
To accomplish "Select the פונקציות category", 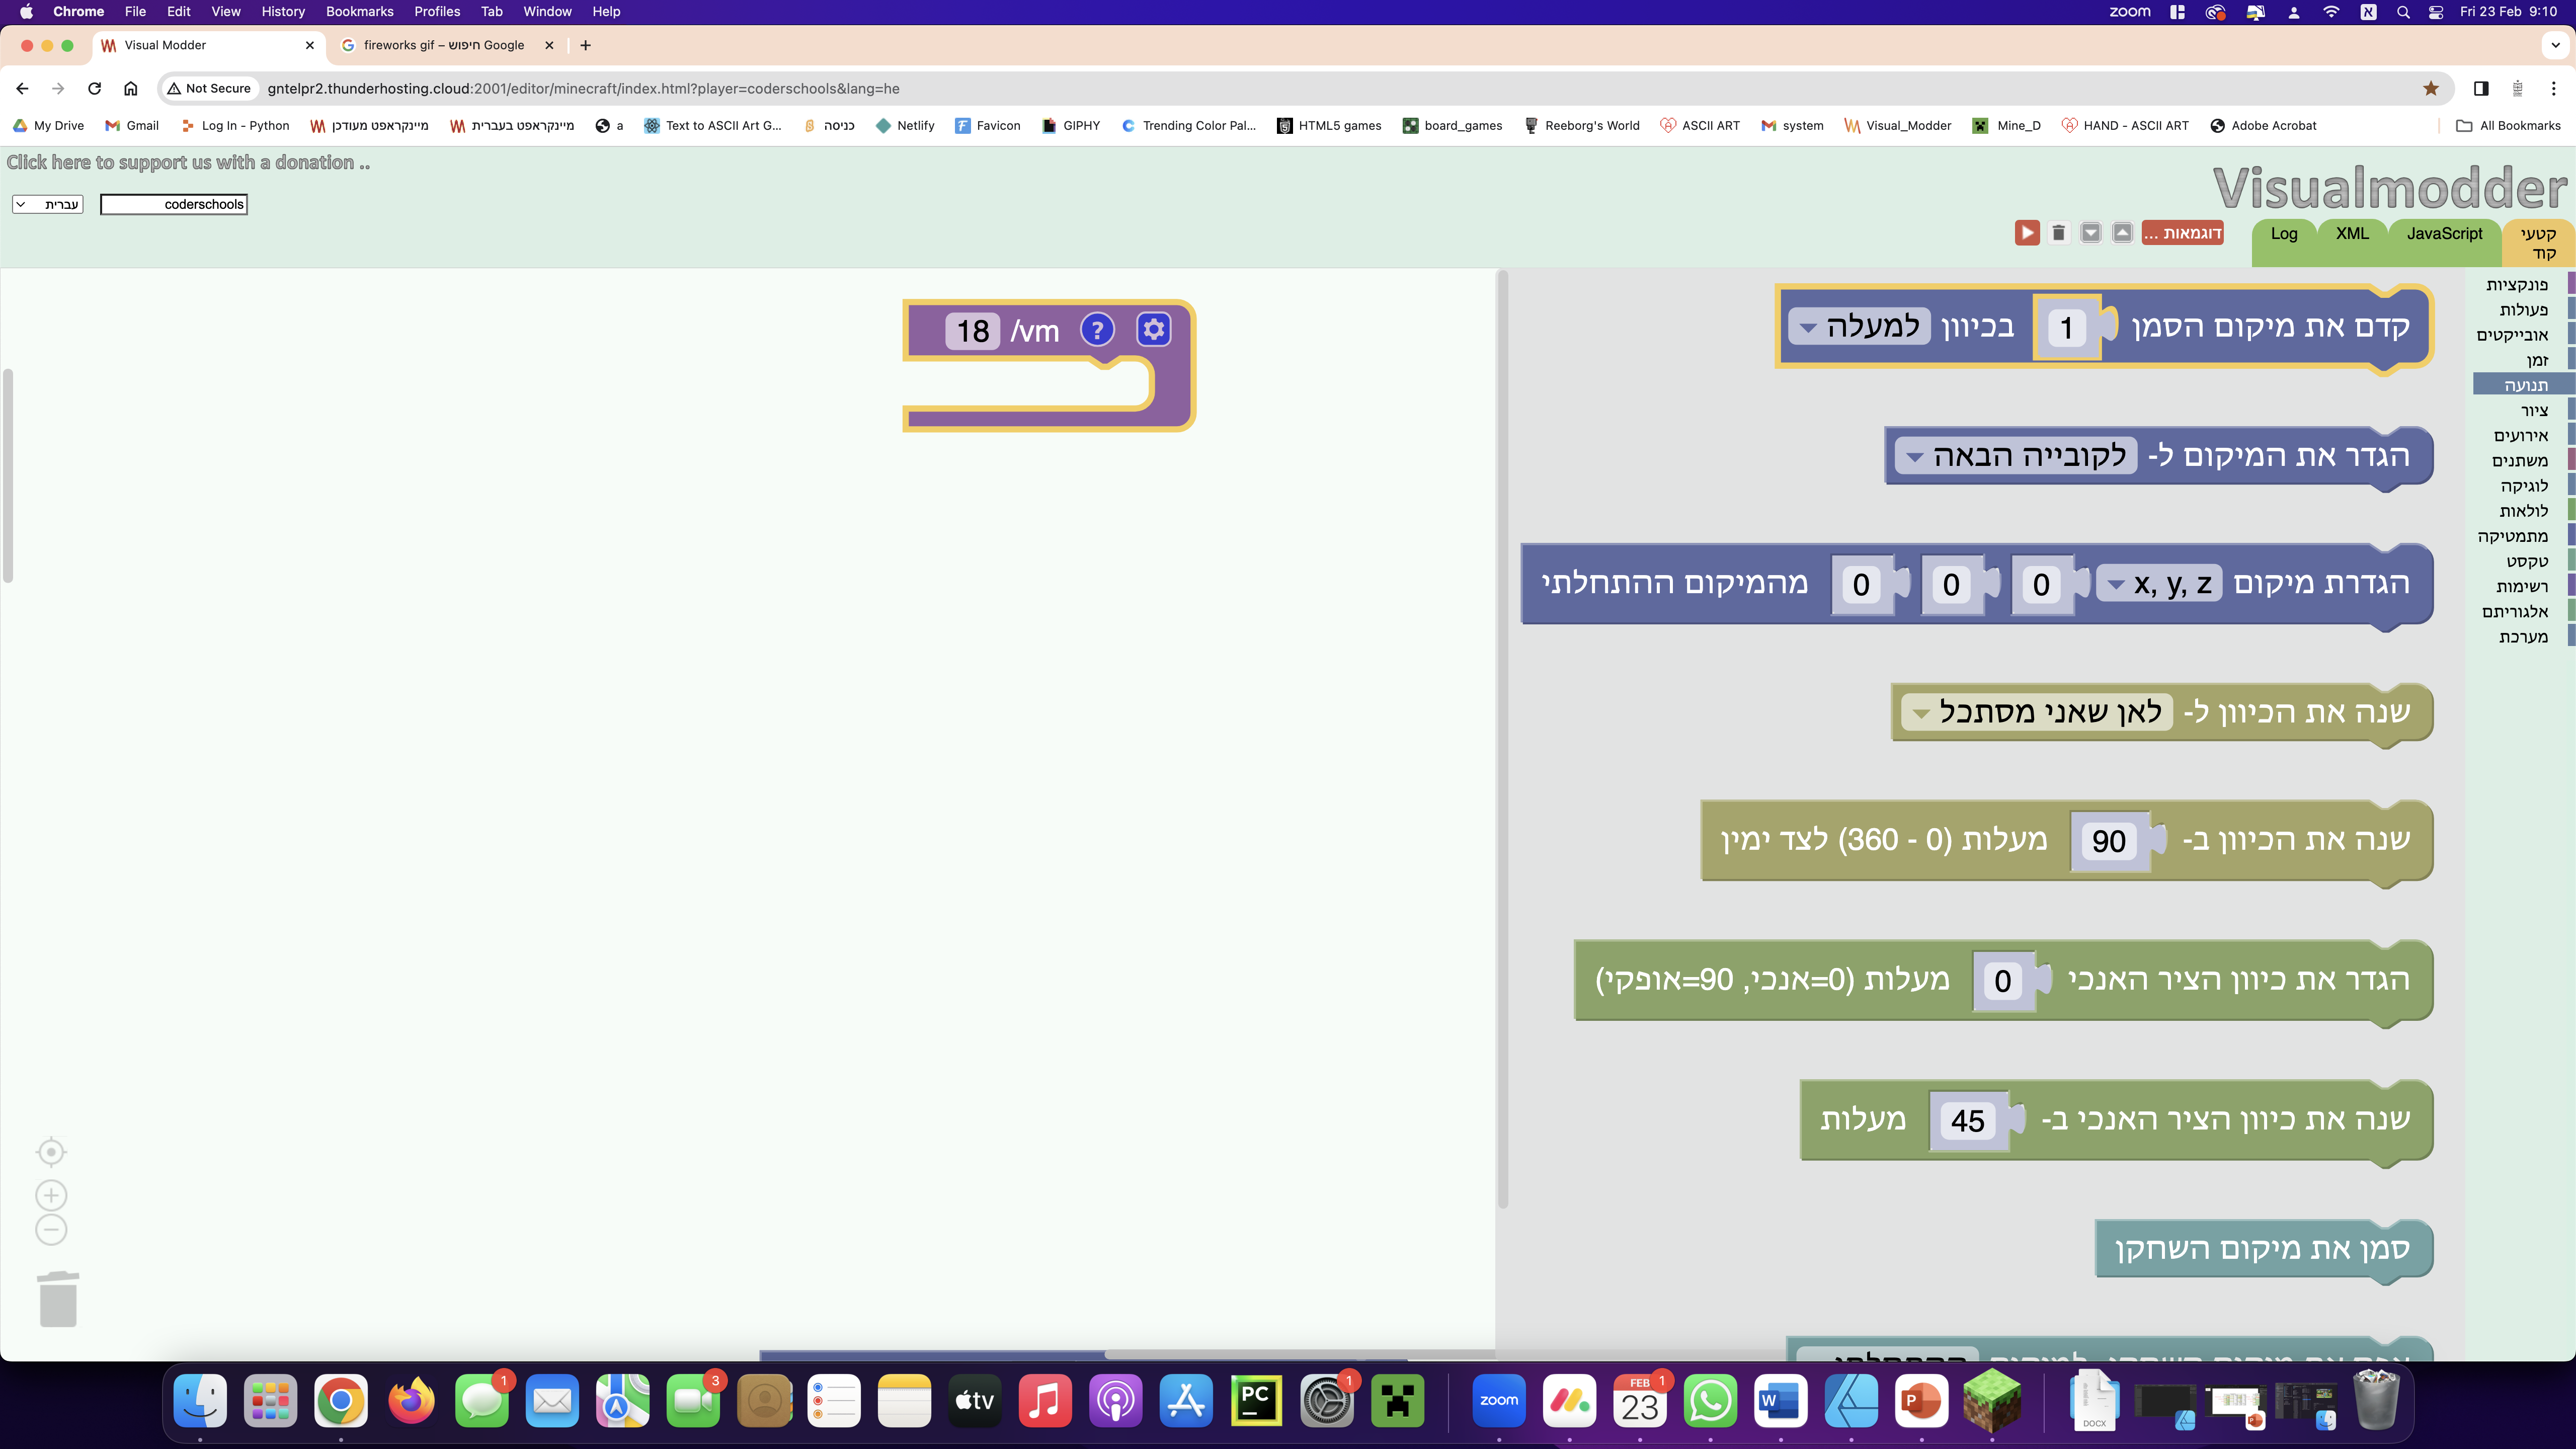I will click(x=2517, y=285).
